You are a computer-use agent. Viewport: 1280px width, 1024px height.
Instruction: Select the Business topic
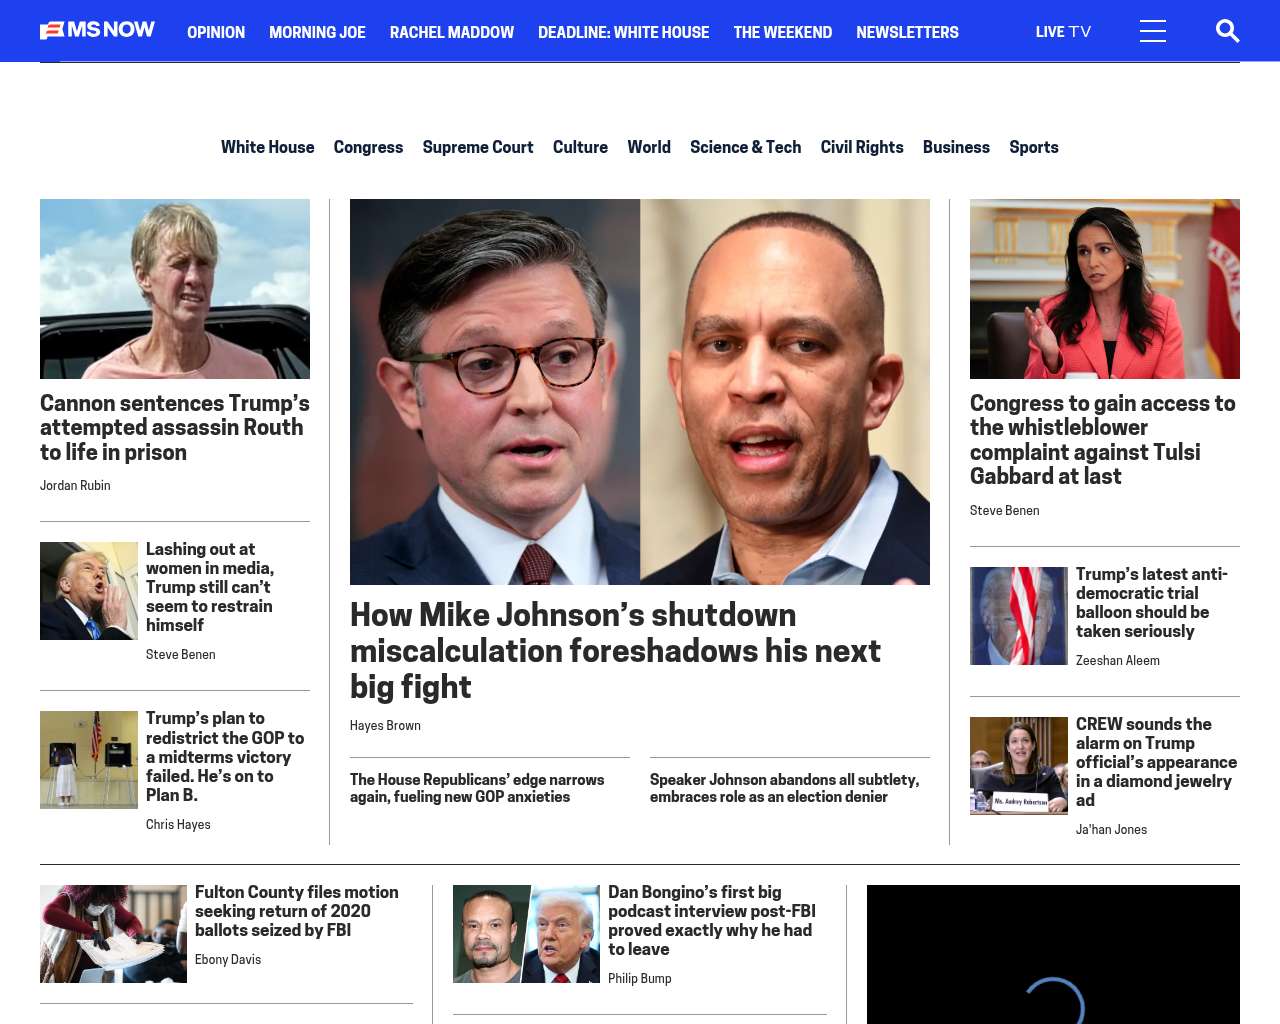click(x=956, y=147)
